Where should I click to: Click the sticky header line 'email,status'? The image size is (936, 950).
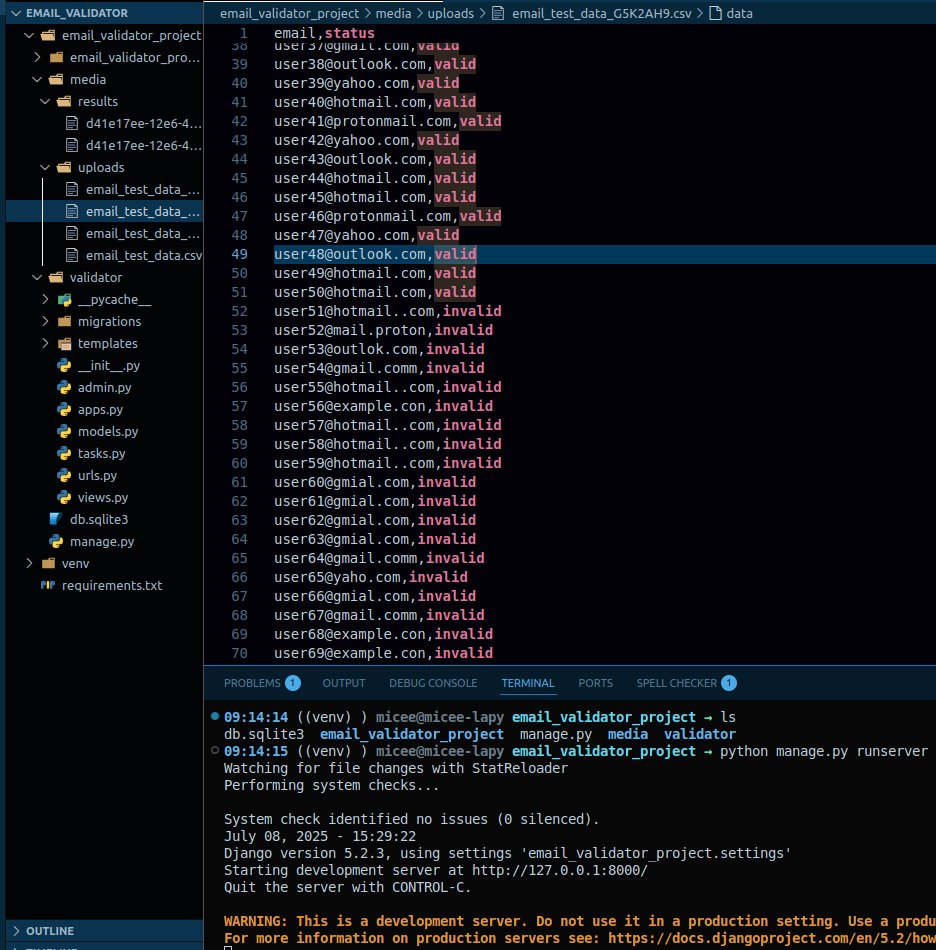pyautogui.click(x=324, y=33)
